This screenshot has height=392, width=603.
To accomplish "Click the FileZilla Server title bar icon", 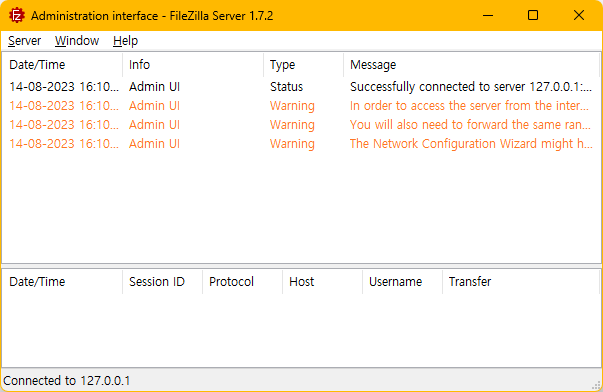I will pos(17,15).
